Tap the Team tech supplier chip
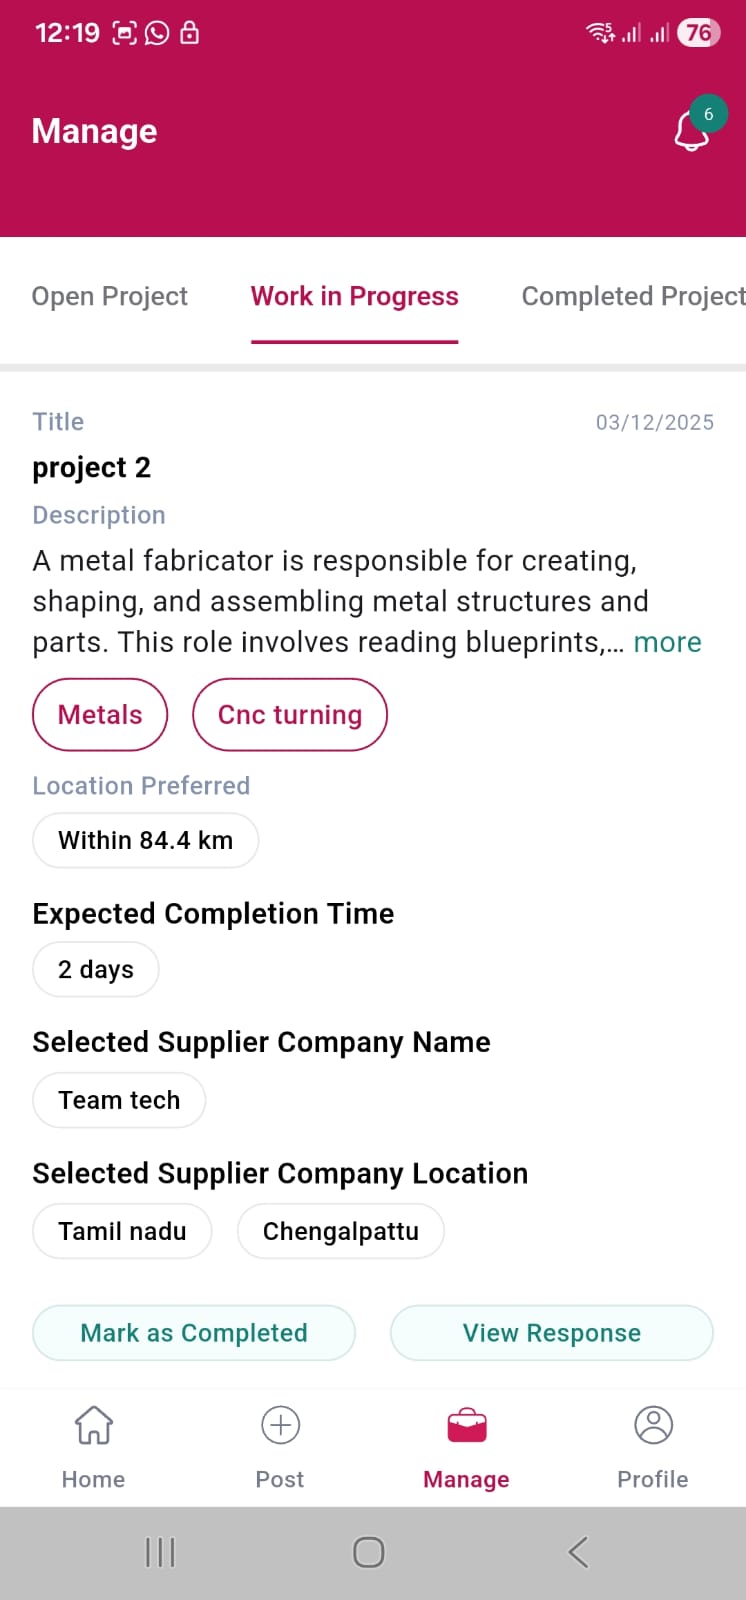Screen dimensions: 746x1600 click(x=119, y=1100)
